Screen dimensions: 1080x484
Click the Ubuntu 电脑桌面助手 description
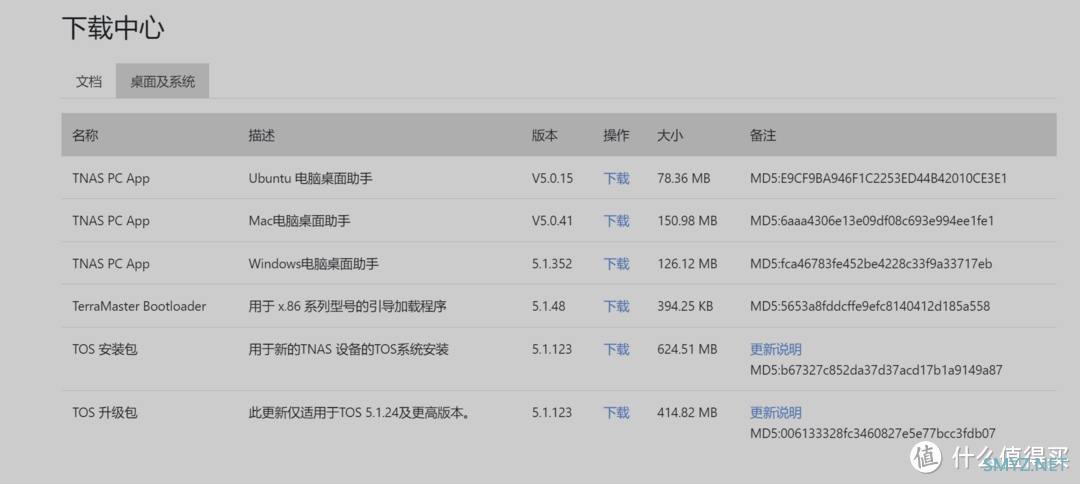(x=311, y=178)
